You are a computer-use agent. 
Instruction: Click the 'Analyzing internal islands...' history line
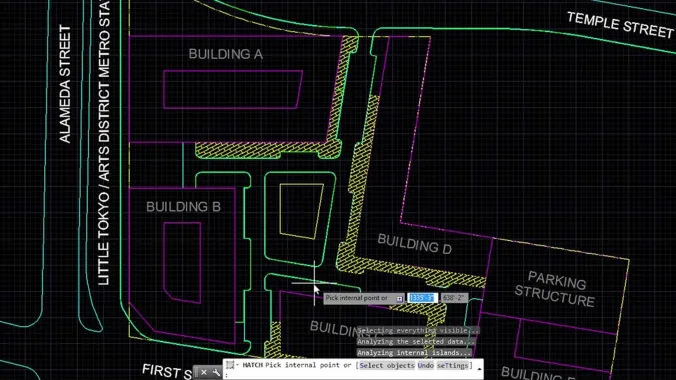(414, 353)
